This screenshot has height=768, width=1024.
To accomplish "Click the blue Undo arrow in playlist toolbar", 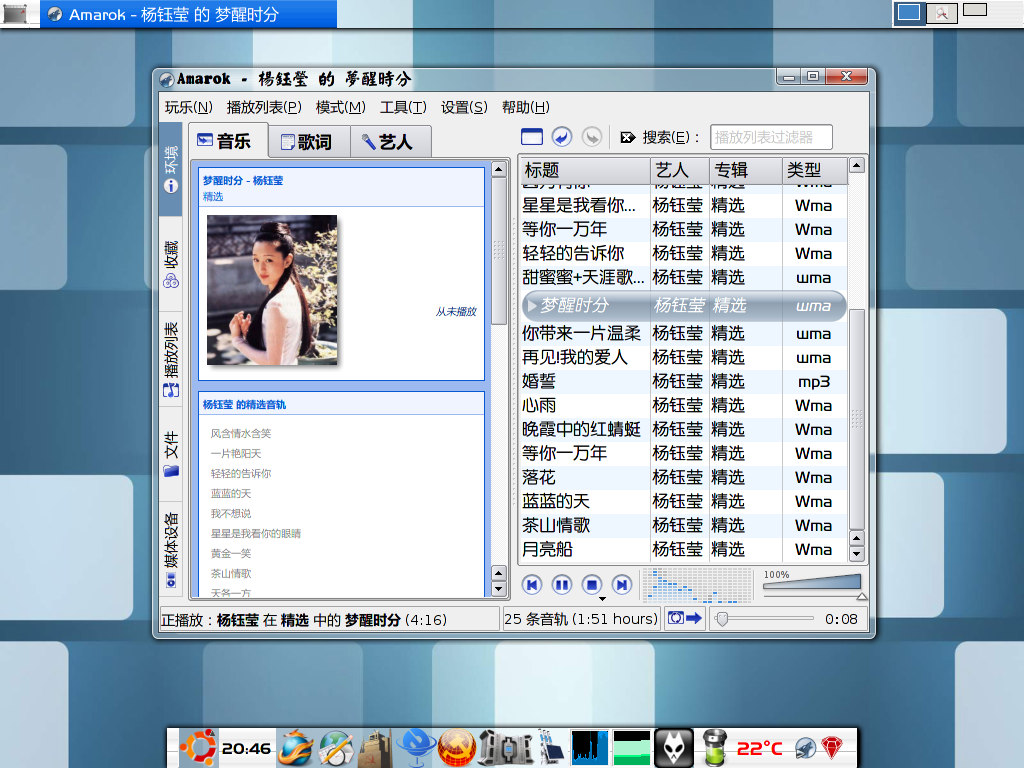I will pos(562,137).
